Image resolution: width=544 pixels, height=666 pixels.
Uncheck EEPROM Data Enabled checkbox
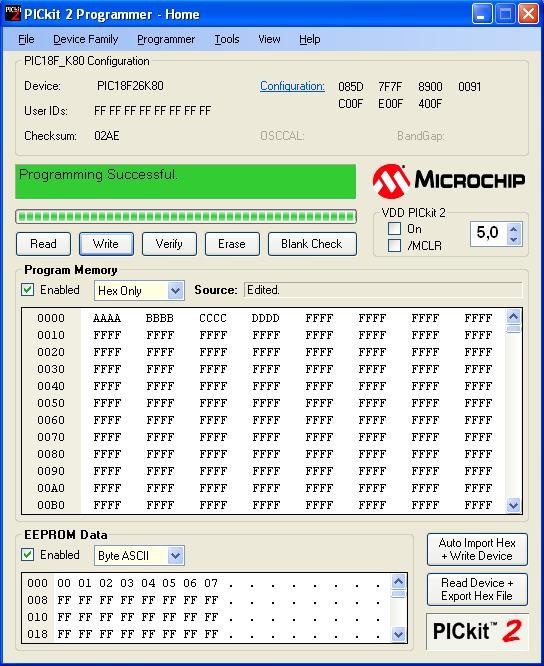pyautogui.click(x=28, y=555)
